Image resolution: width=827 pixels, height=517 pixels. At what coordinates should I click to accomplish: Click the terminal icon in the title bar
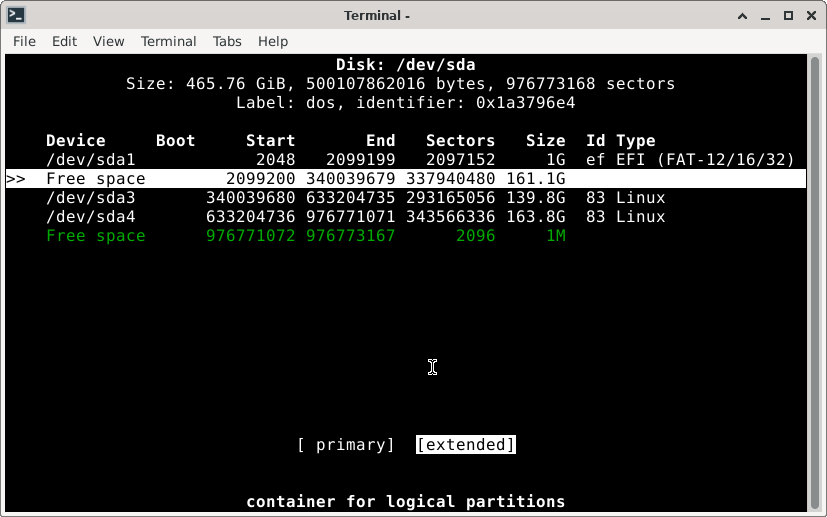pos(15,15)
